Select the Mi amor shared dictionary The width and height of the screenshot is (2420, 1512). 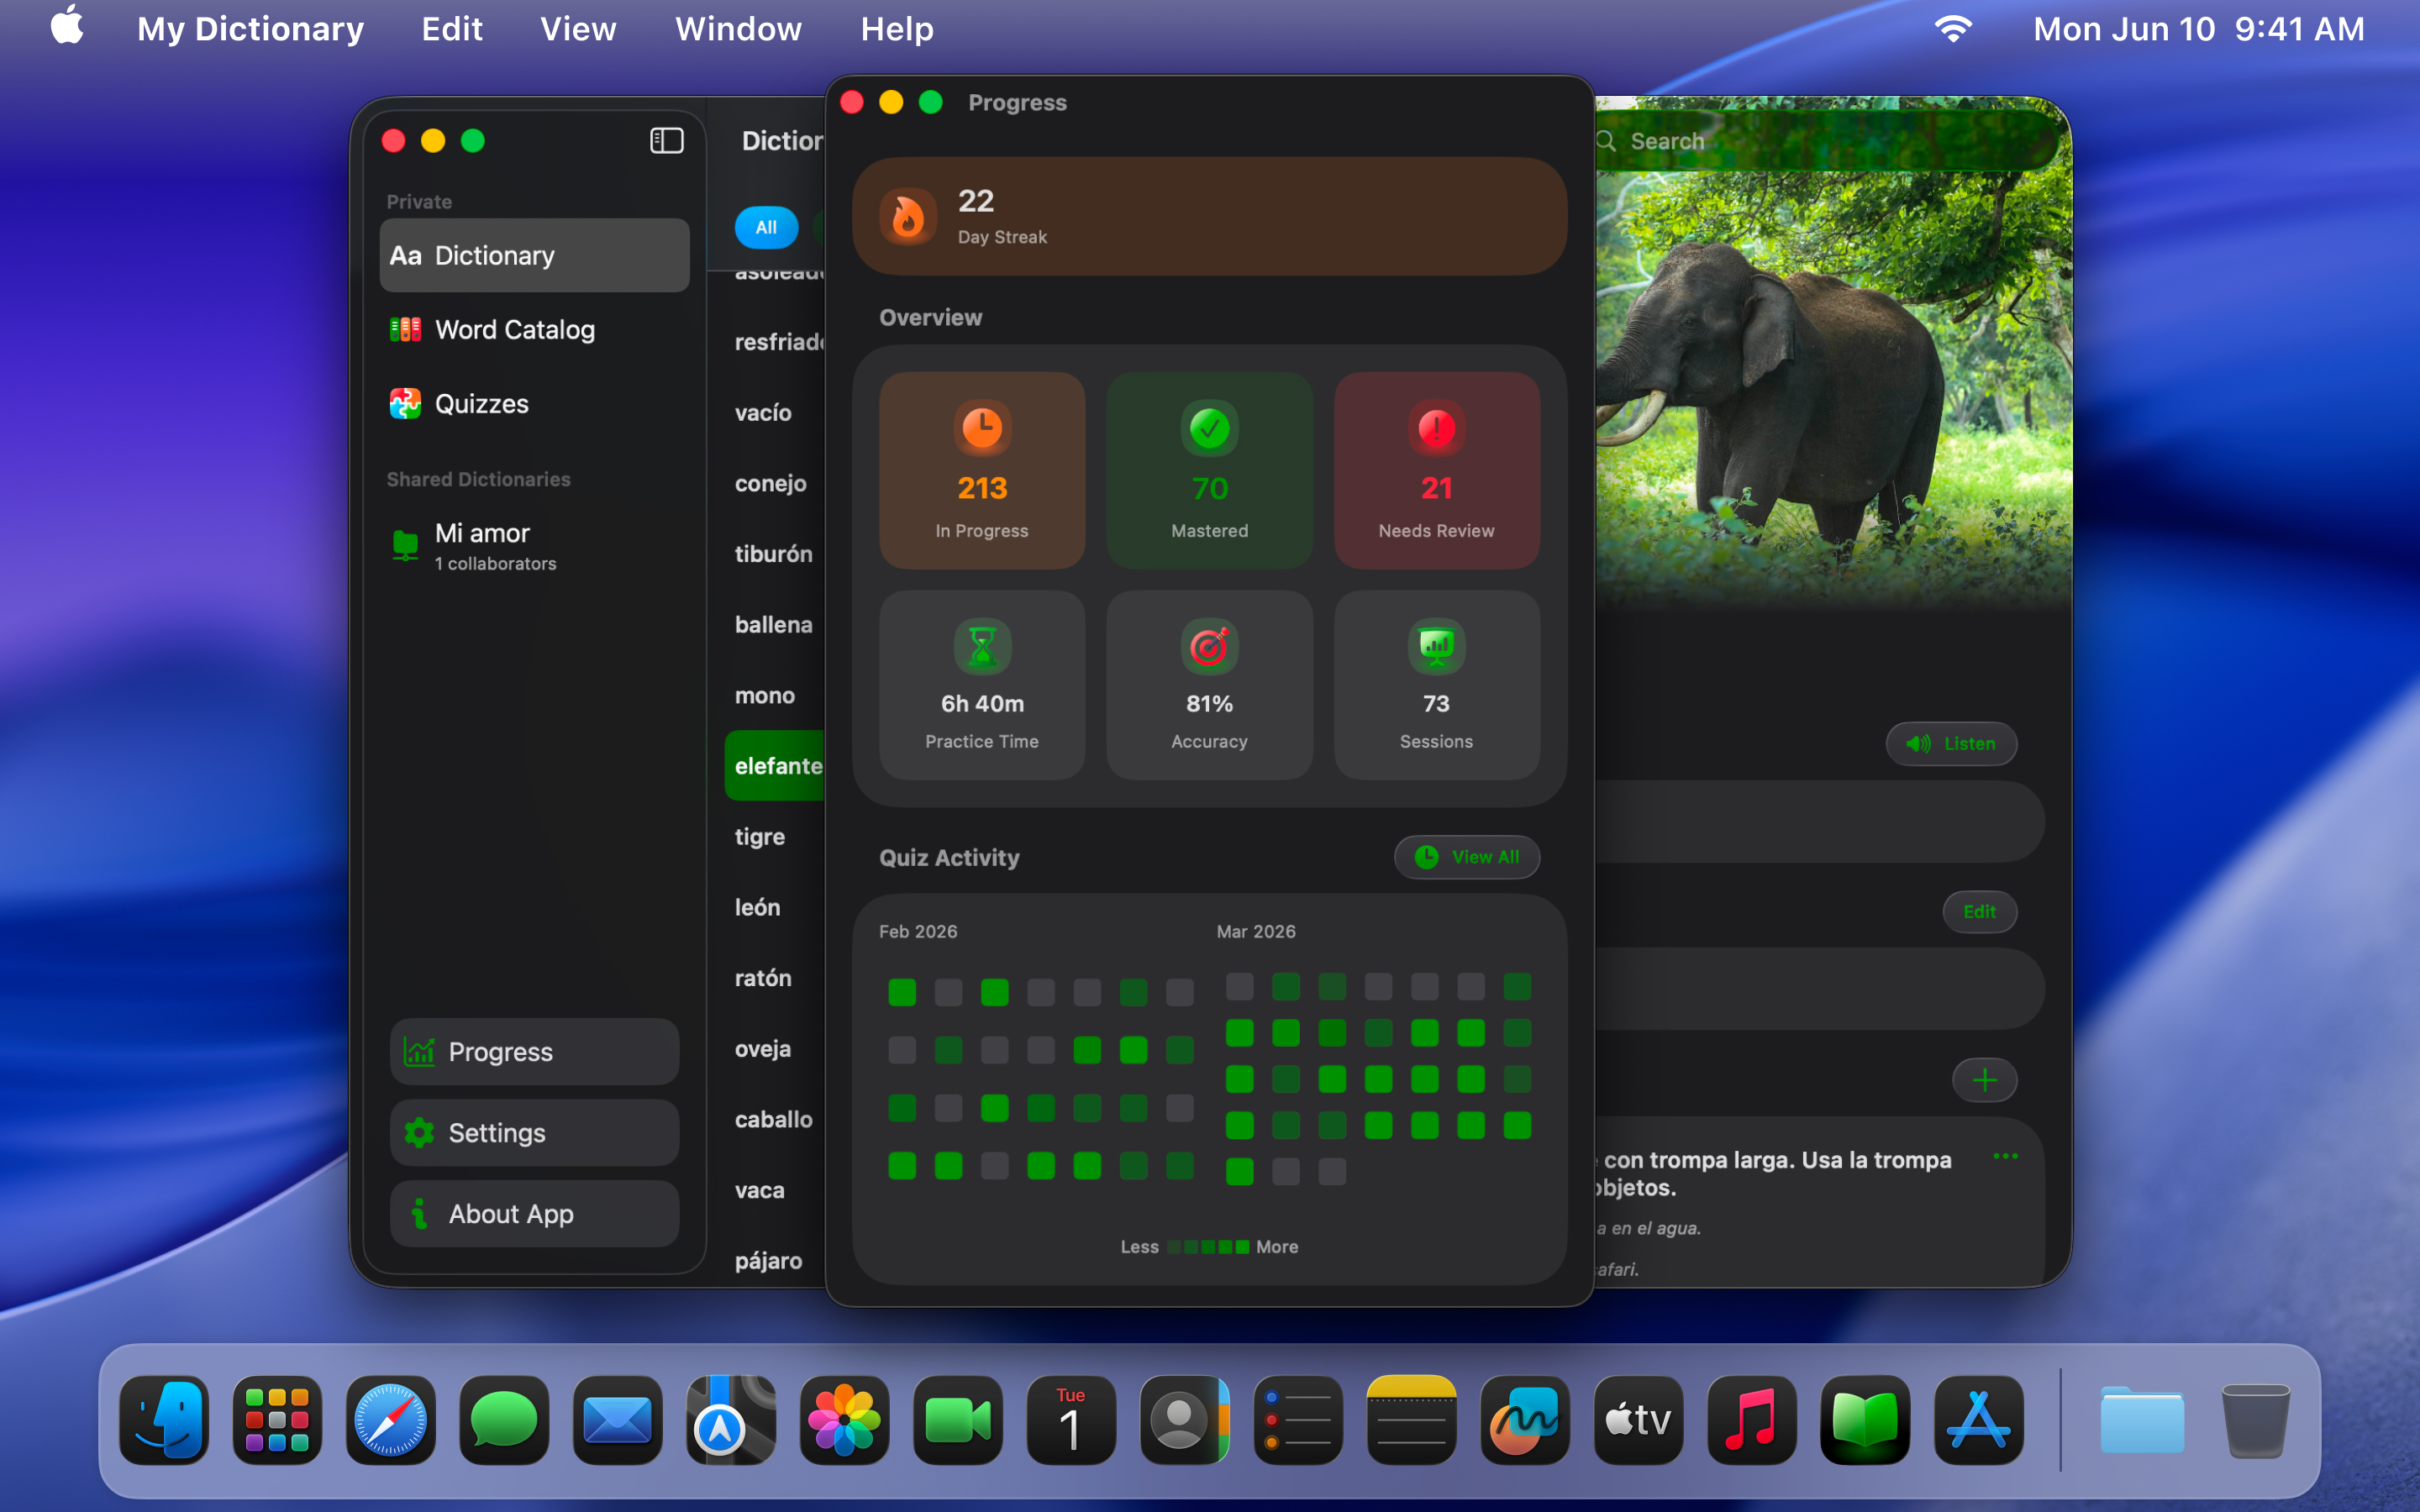[534, 546]
